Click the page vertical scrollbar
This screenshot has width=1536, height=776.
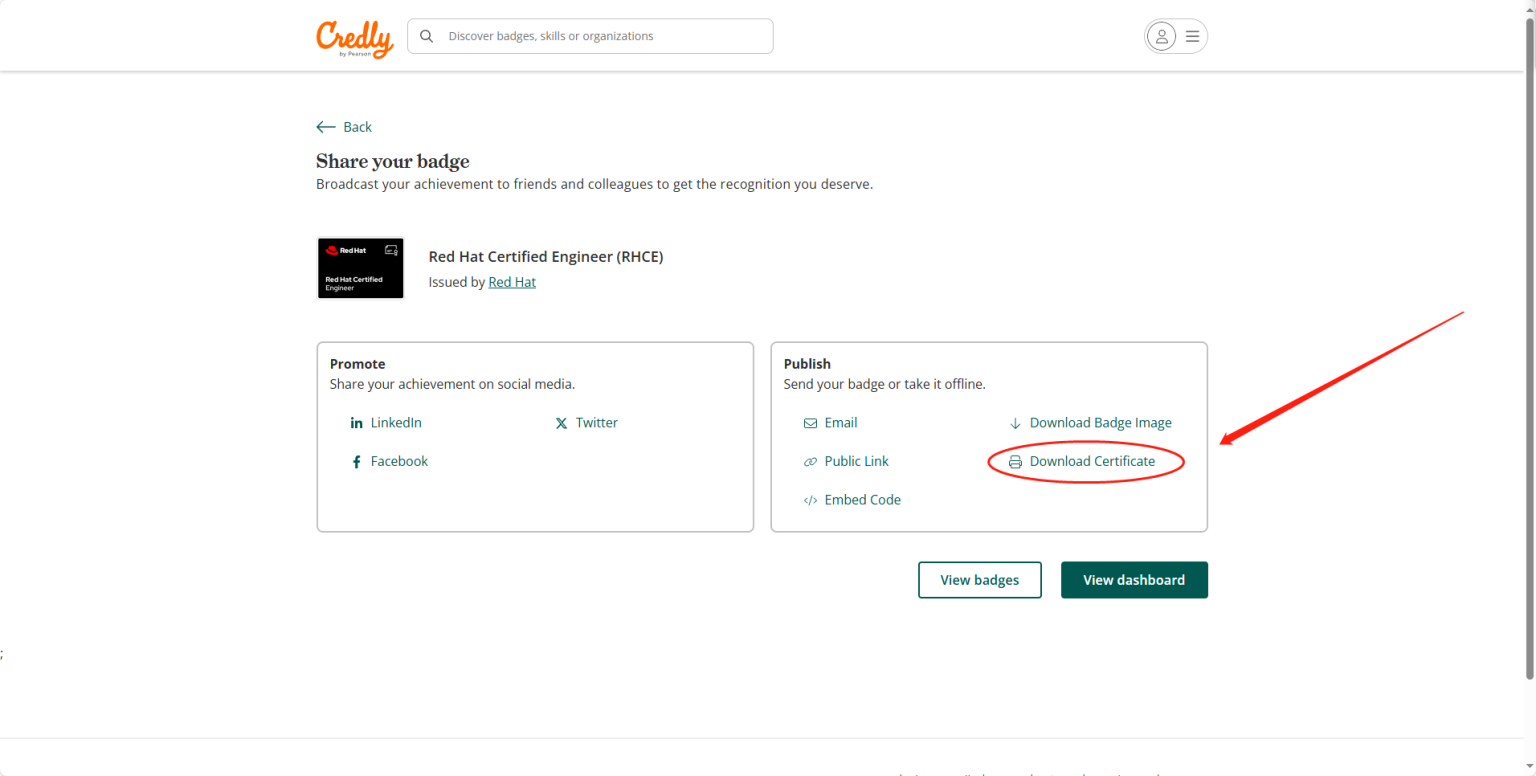(1528, 350)
